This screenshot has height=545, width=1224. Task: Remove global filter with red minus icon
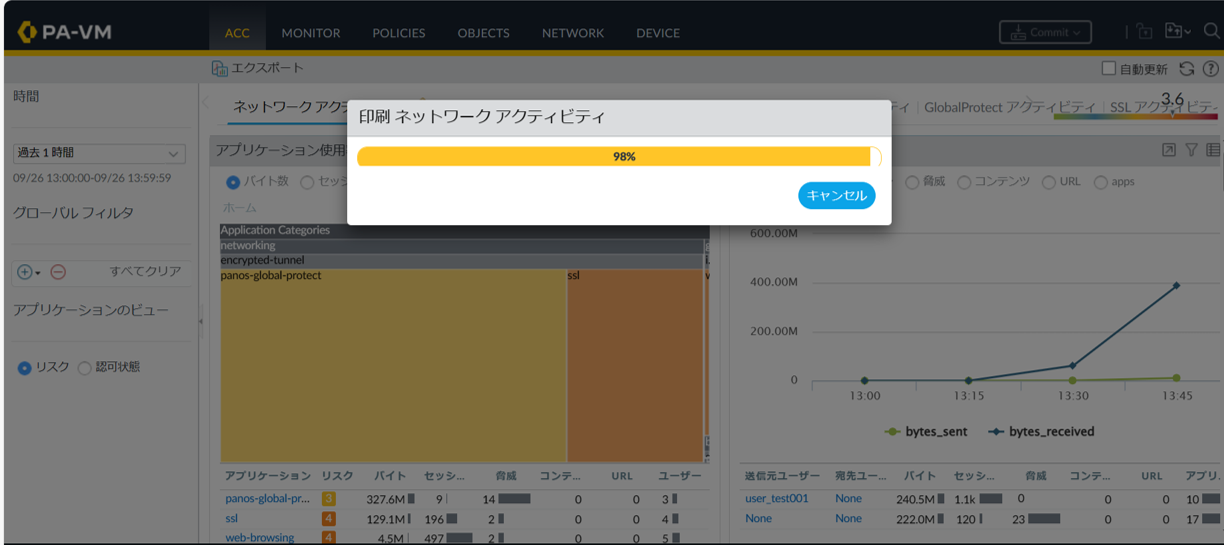(58, 272)
